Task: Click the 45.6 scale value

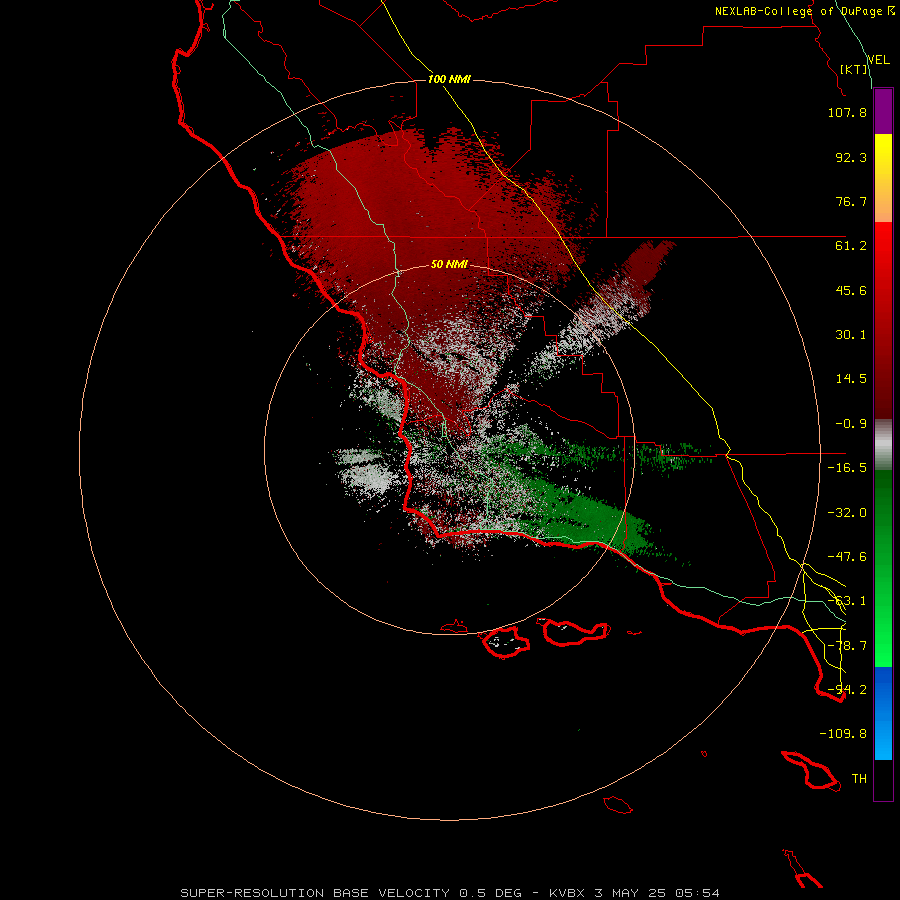Action: [851, 290]
